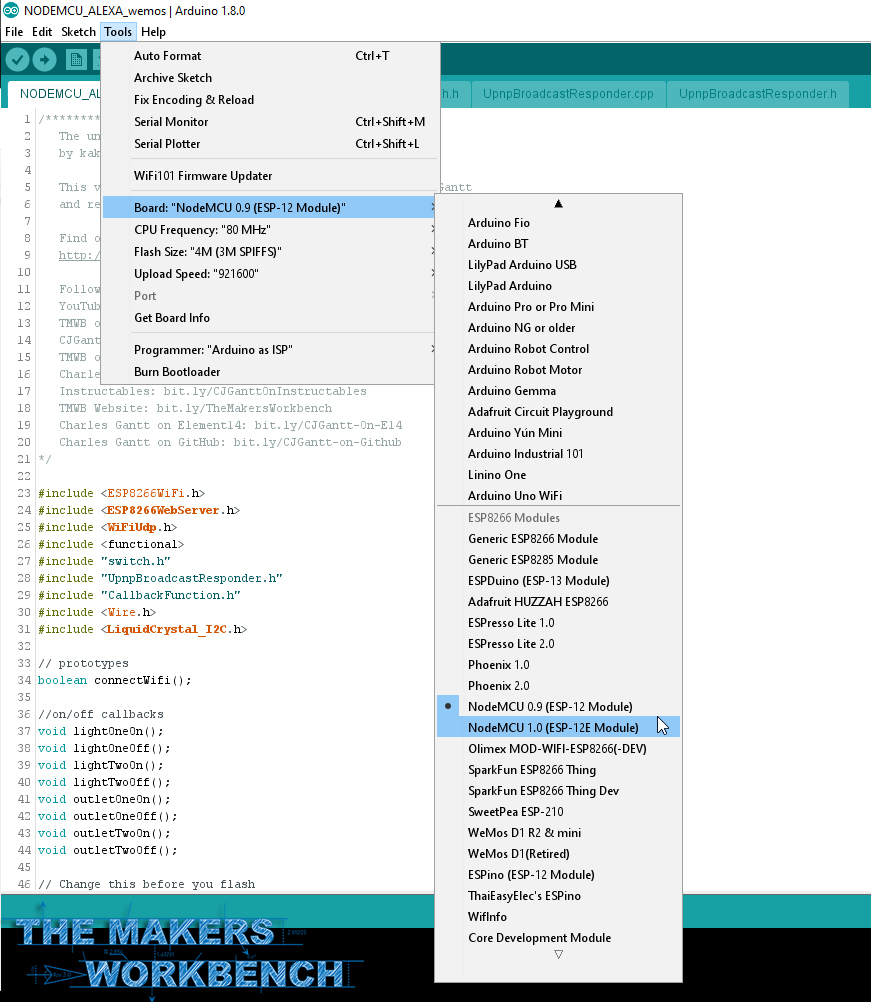Choose SweetPea ESP-210 board
Viewport: 871px width, 1002px height.
(559, 812)
